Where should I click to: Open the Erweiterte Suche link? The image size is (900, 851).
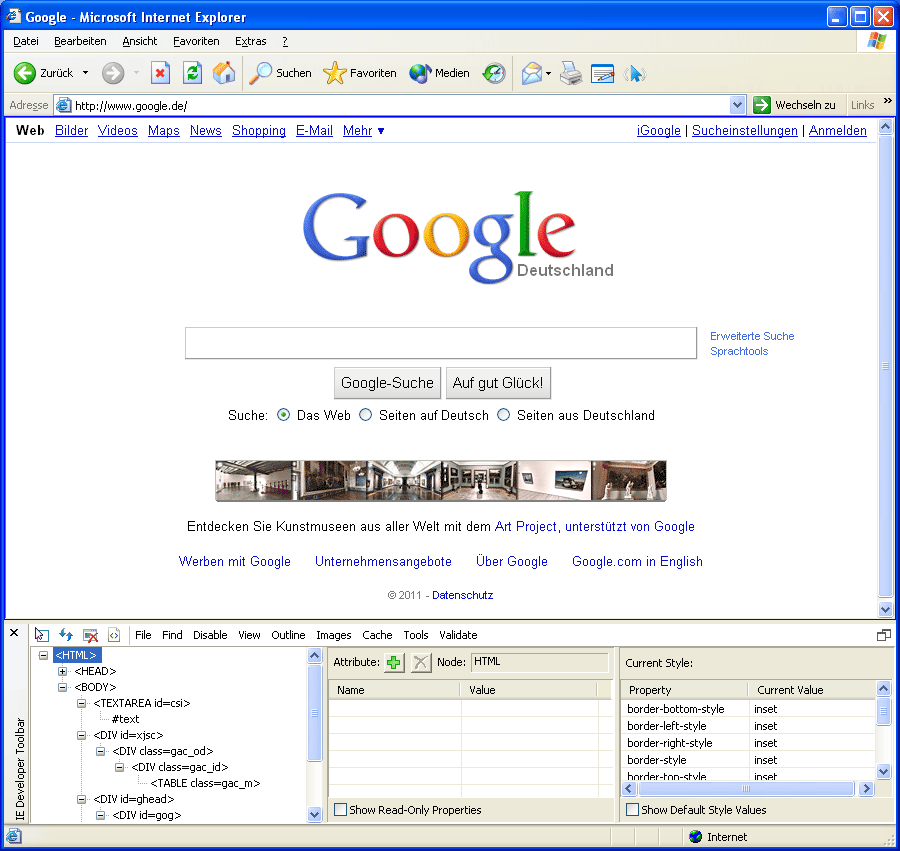752,336
